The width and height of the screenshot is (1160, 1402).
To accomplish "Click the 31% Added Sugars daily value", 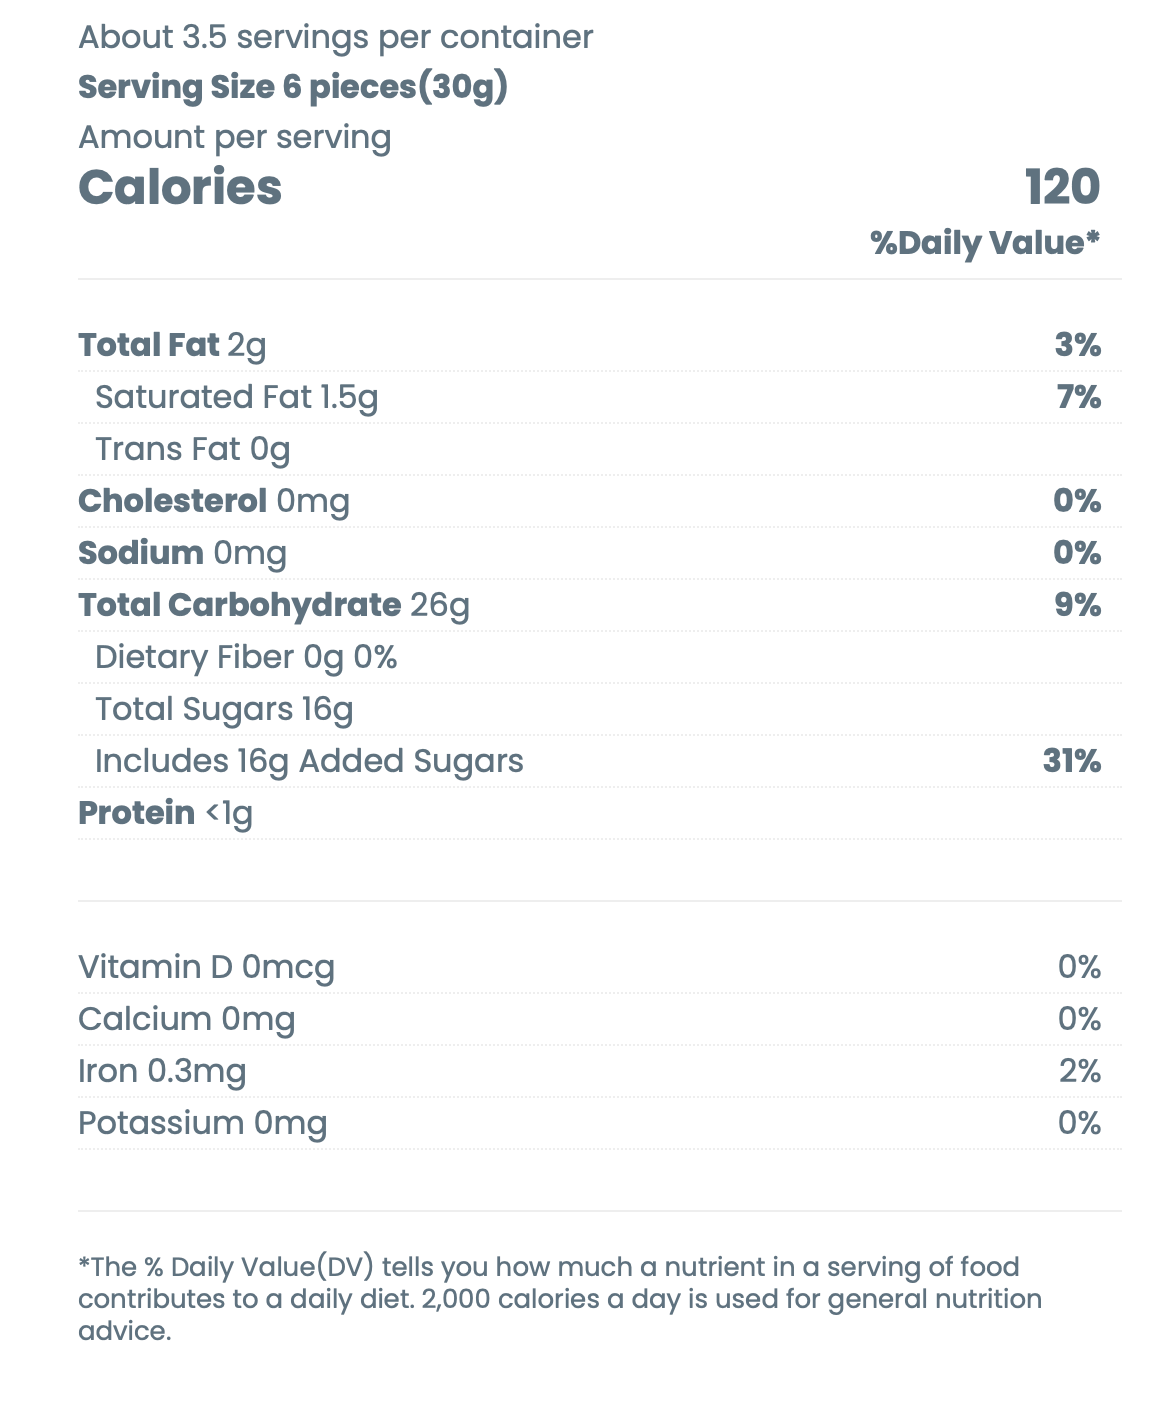I will [x=1071, y=761].
